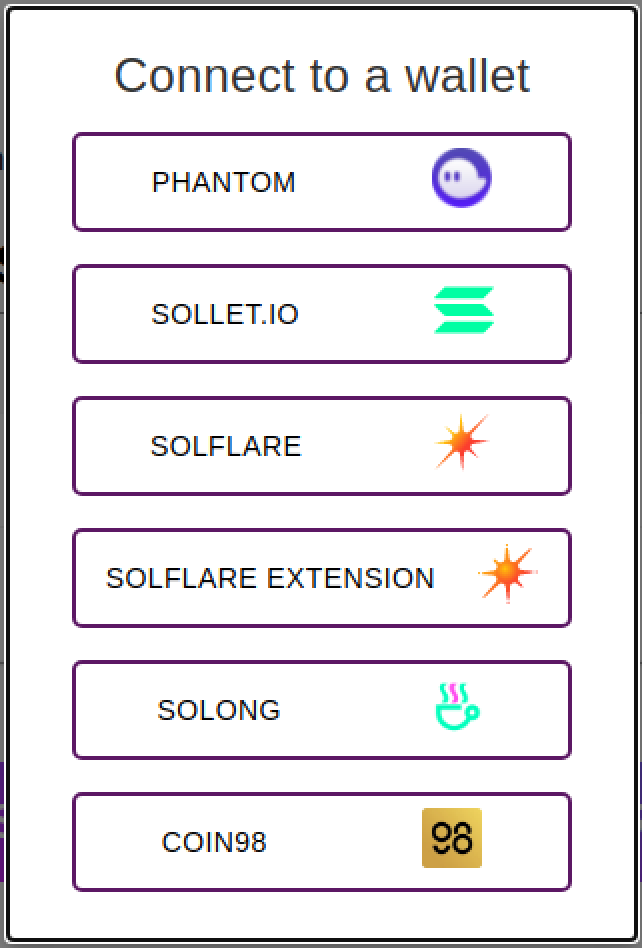Screen dimensions: 642x948
Task: Click the SOLLET.IO label
Action: 226,315
